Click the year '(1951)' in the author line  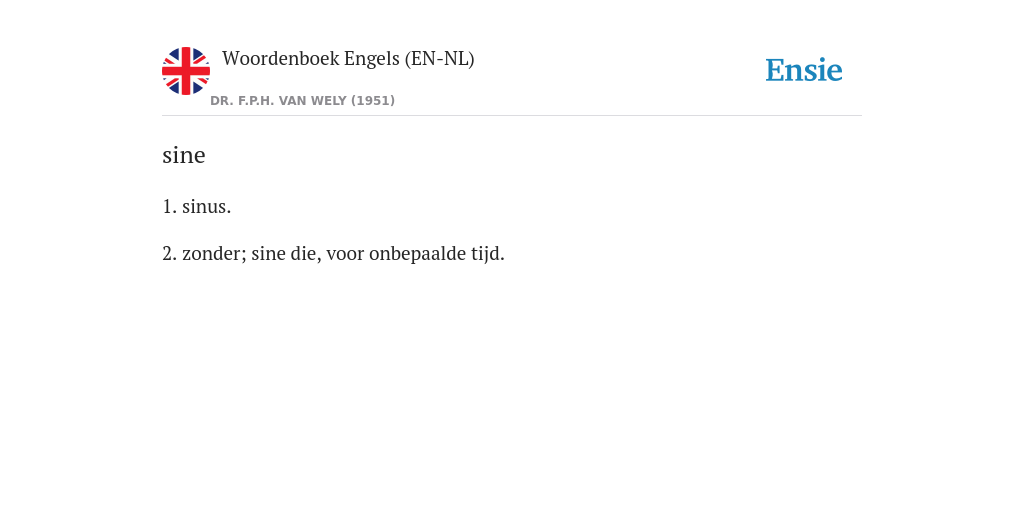click(x=373, y=101)
